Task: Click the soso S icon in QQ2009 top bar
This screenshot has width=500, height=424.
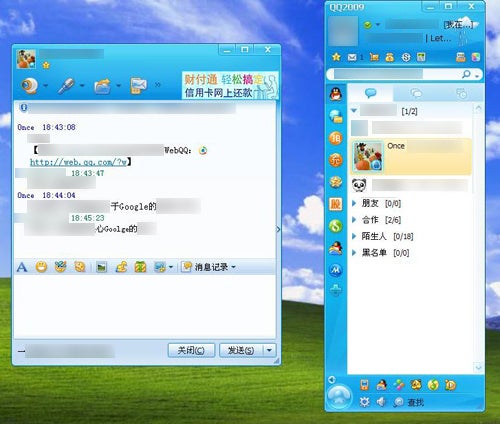Action: (x=406, y=57)
